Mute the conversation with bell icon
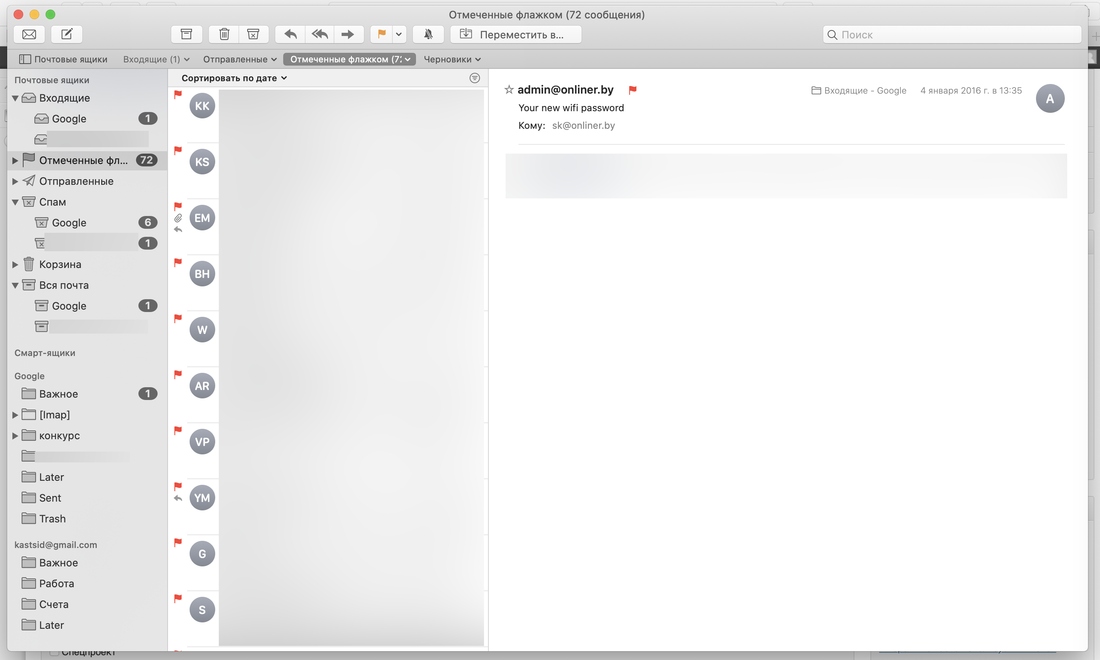Image resolution: width=1100 pixels, height=660 pixels. click(428, 34)
